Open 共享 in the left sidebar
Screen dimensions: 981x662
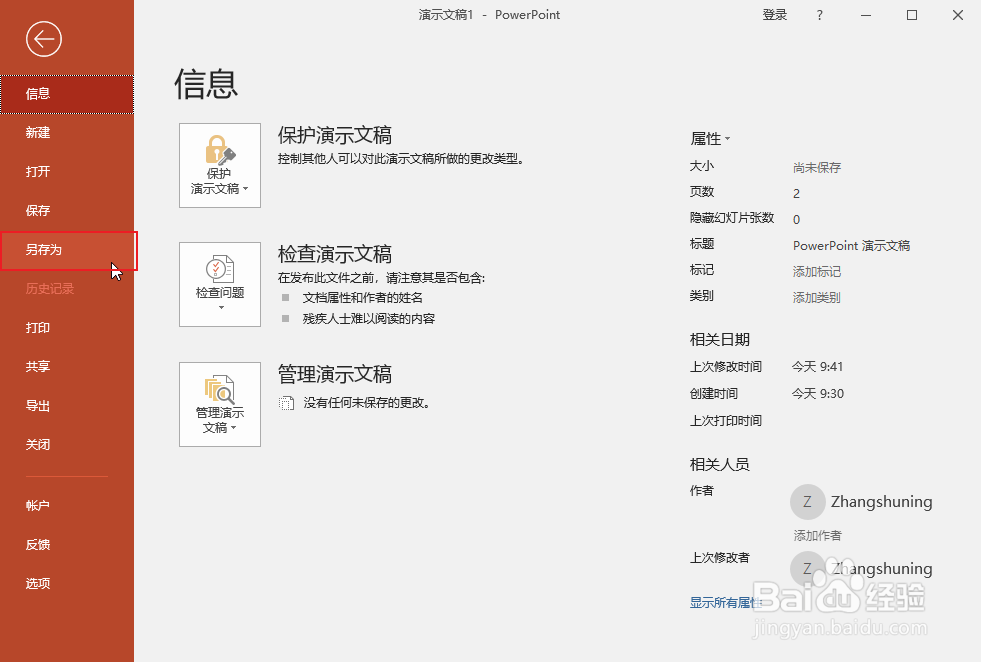point(67,367)
